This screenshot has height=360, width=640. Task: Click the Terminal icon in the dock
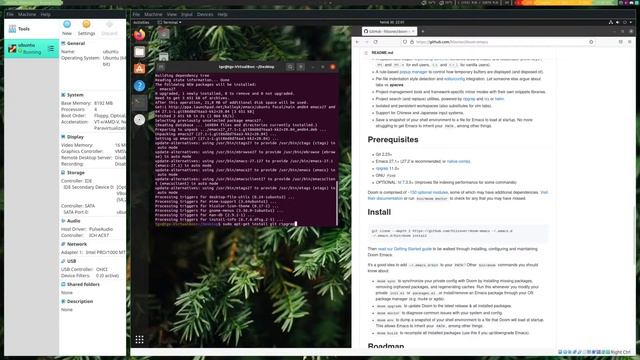(x=140, y=102)
